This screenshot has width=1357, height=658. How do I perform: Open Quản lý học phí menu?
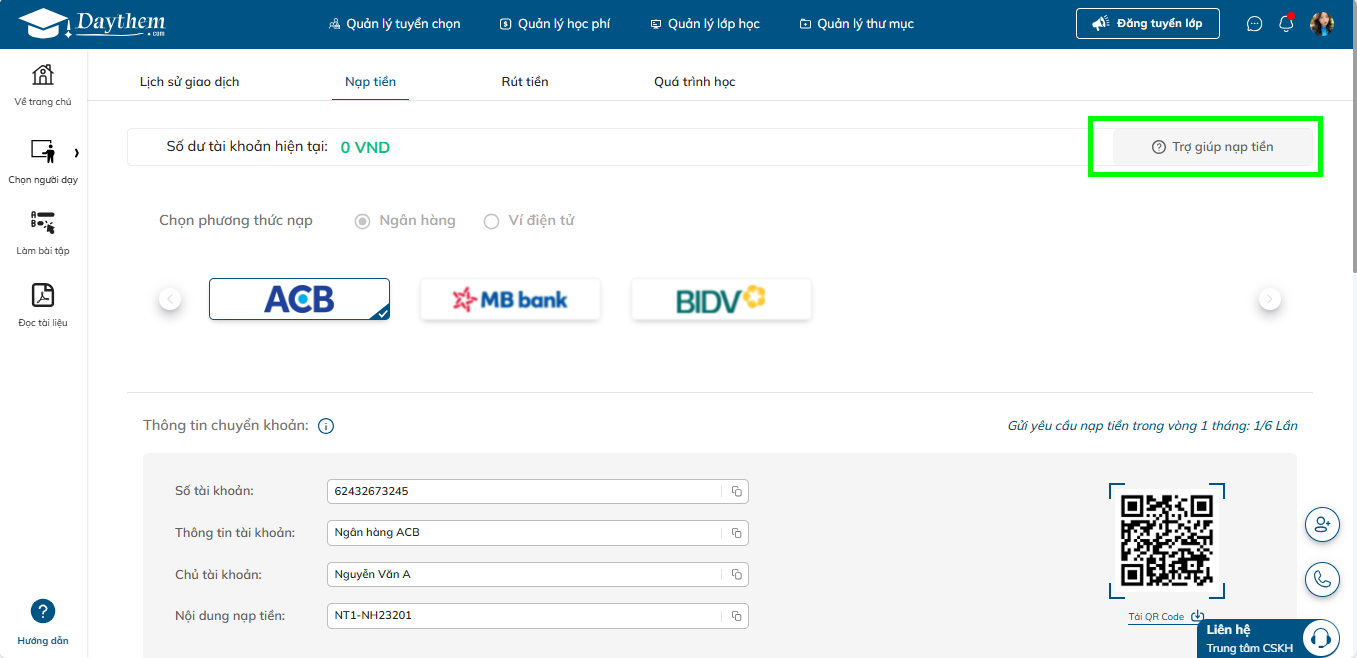point(555,24)
